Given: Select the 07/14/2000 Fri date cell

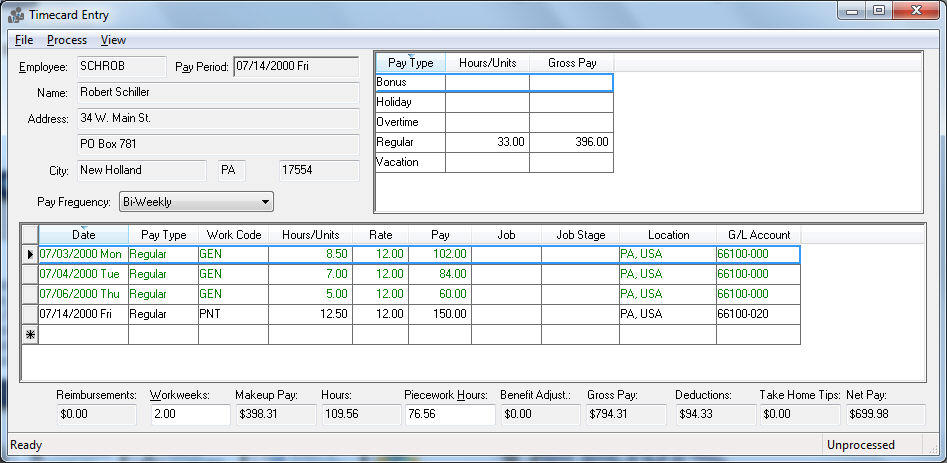Looking at the screenshot, I should coord(83,314).
